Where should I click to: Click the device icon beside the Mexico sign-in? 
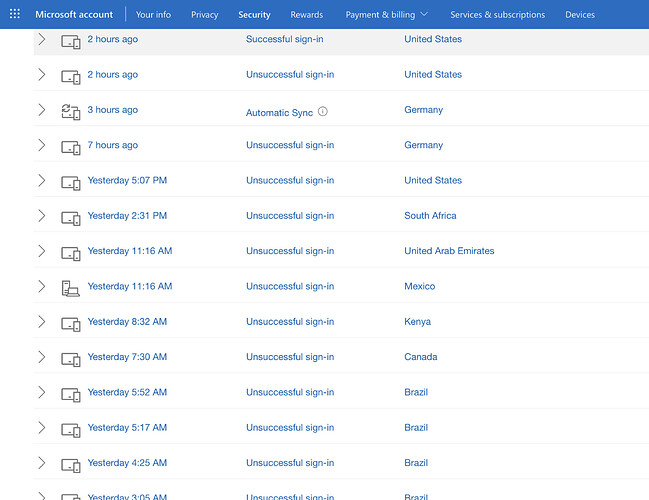(x=70, y=288)
